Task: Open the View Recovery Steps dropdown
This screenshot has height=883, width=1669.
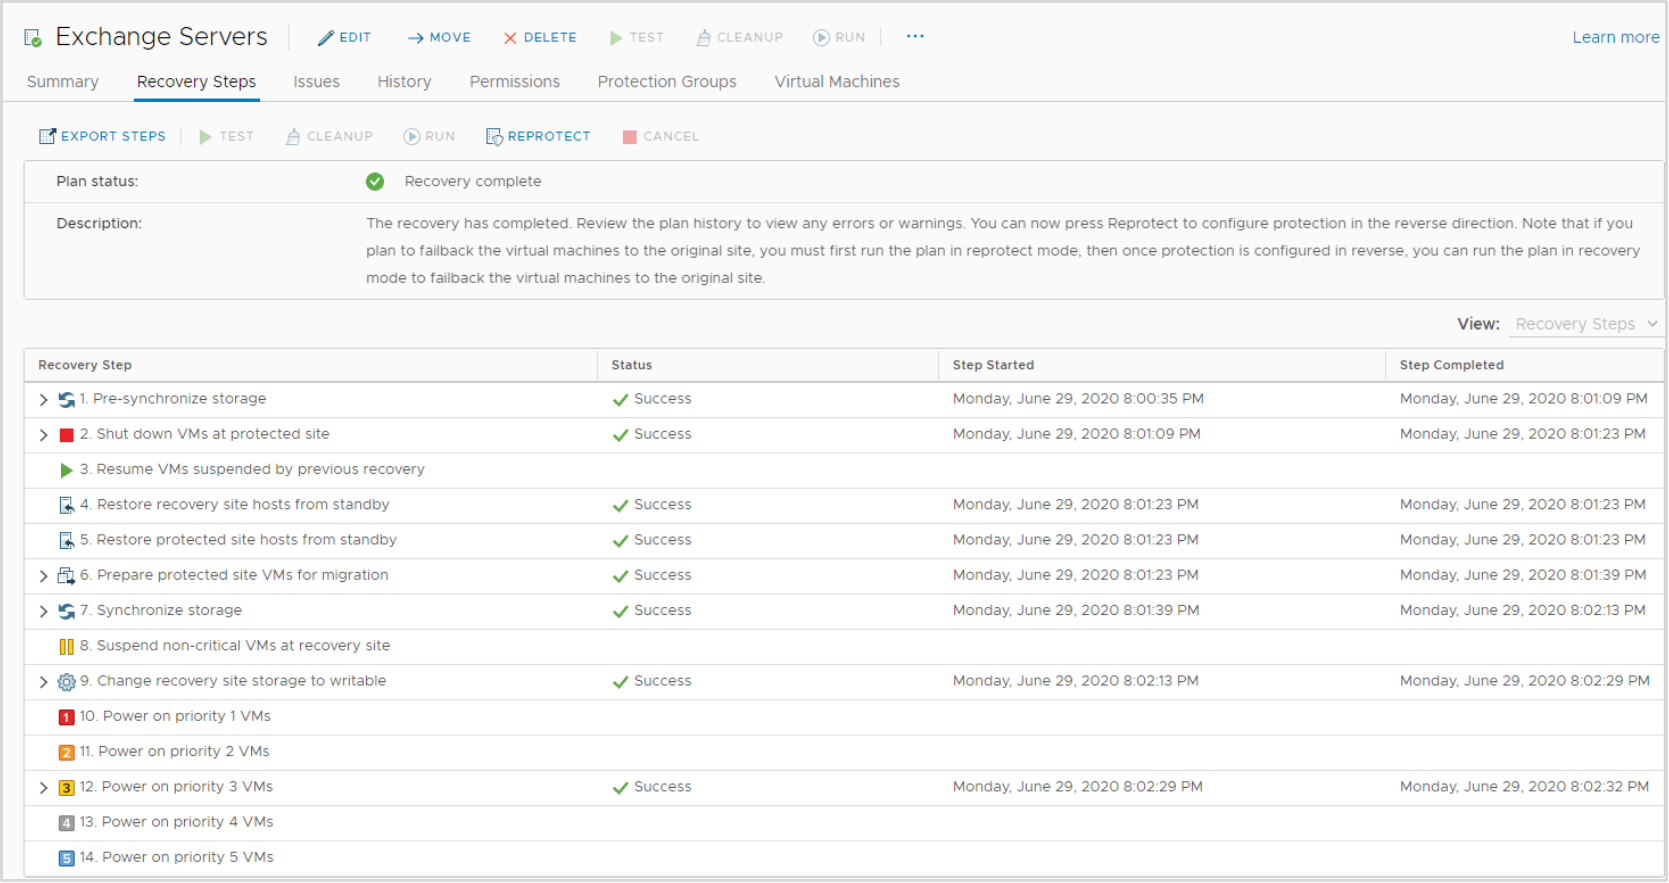Action: click(x=1586, y=324)
